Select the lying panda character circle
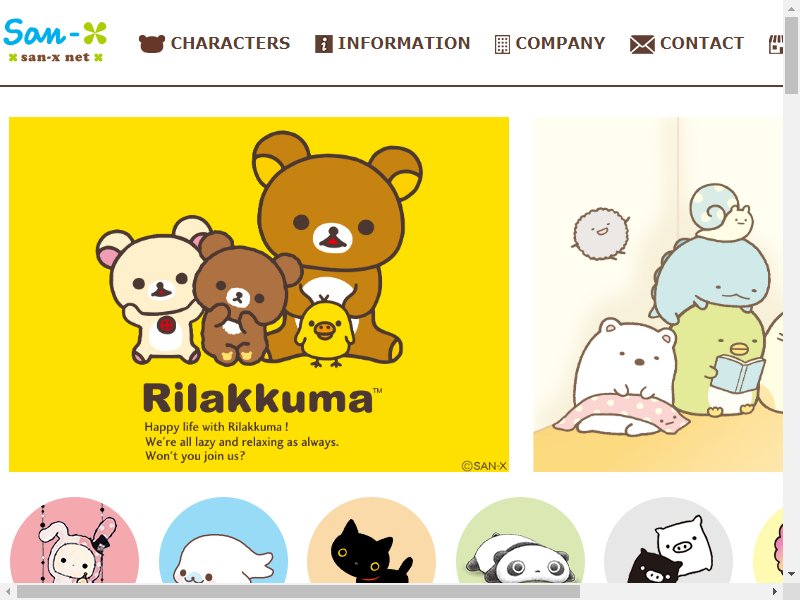The image size is (800, 600). [x=520, y=540]
